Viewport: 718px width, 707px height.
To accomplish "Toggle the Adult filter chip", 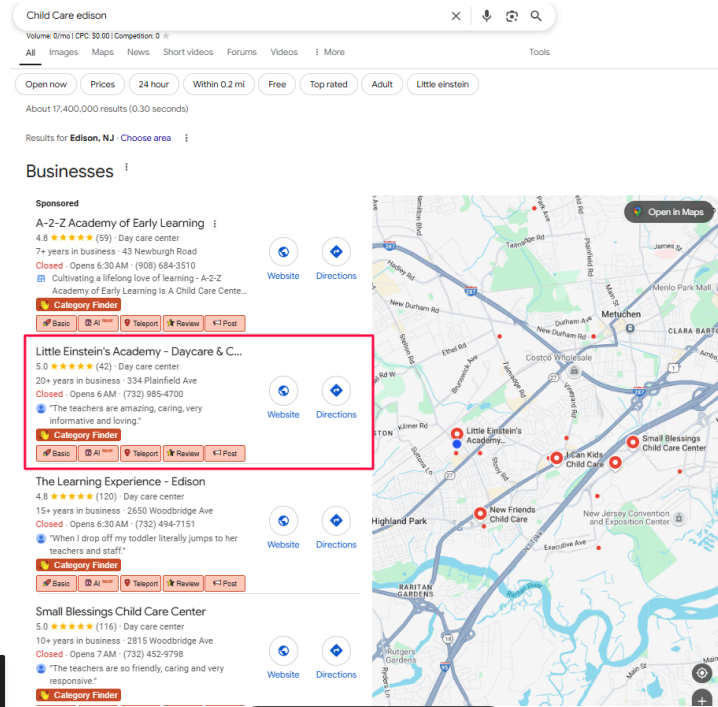I will tap(382, 84).
